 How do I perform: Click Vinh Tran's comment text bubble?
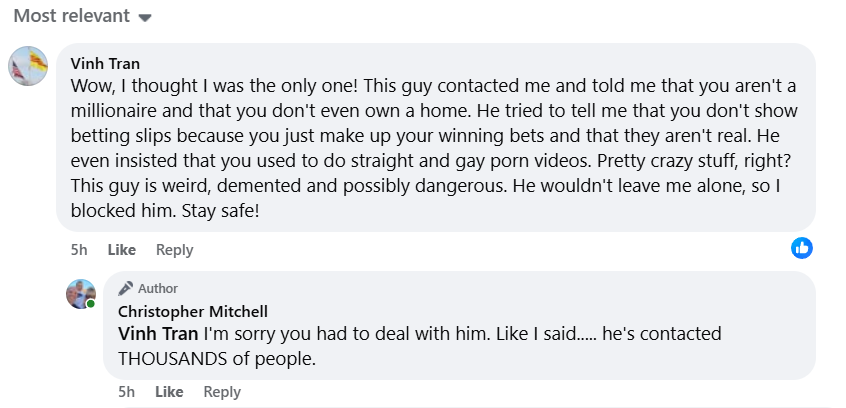(436, 138)
